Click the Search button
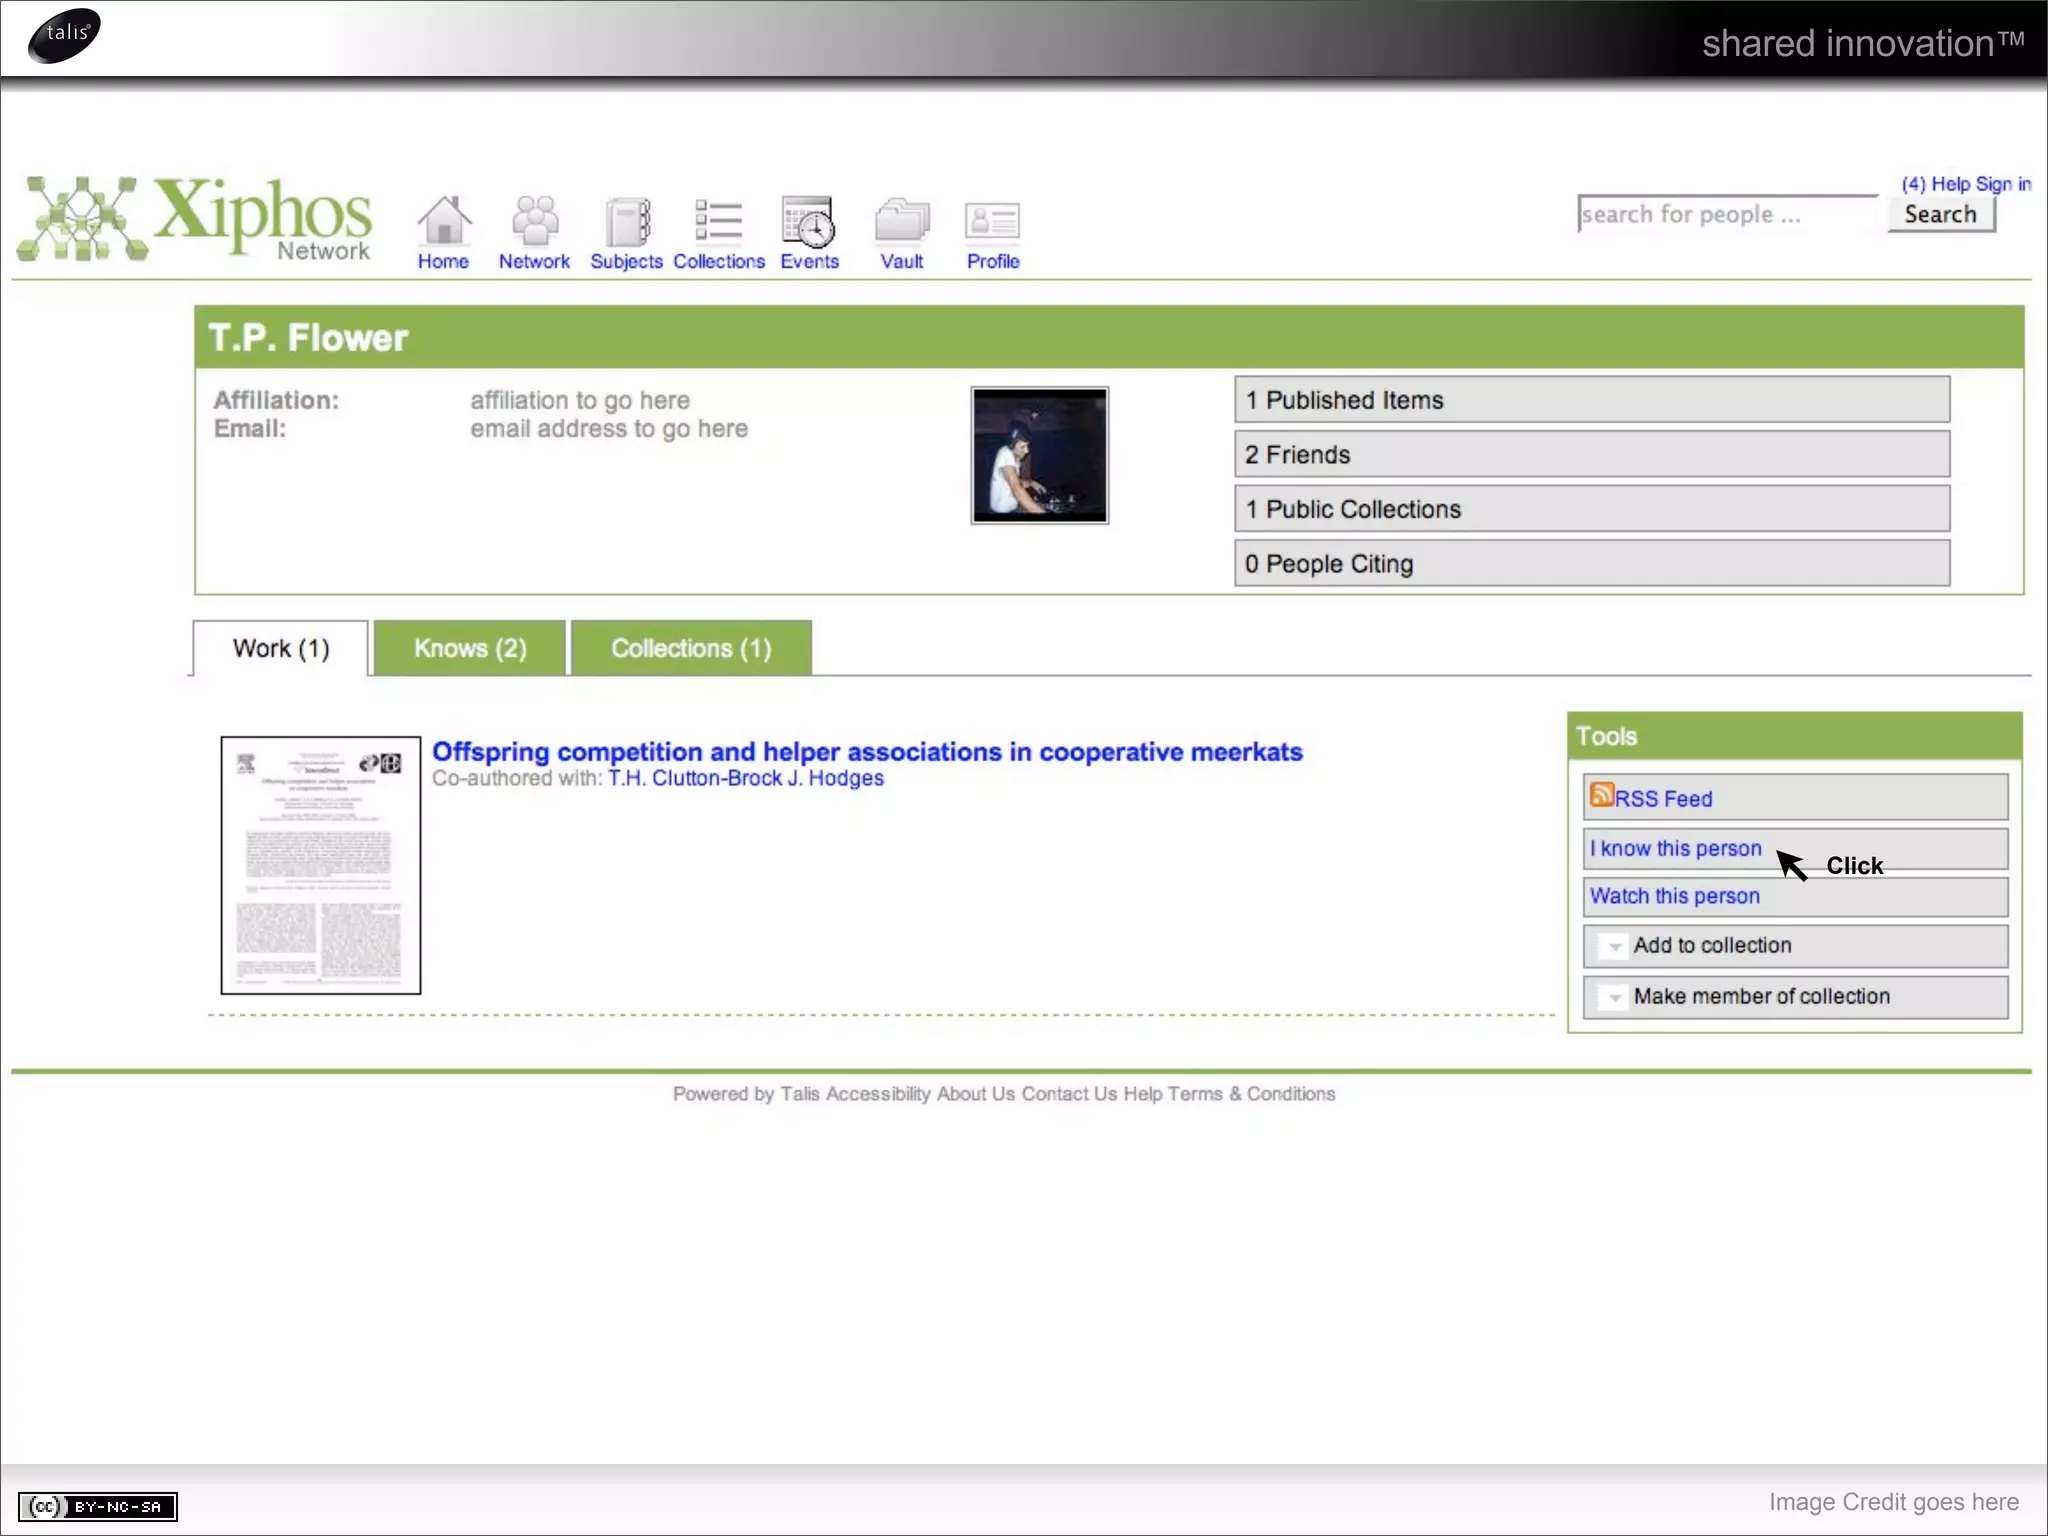This screenshot has width=2048, height=1536. tap(1941, 214)
